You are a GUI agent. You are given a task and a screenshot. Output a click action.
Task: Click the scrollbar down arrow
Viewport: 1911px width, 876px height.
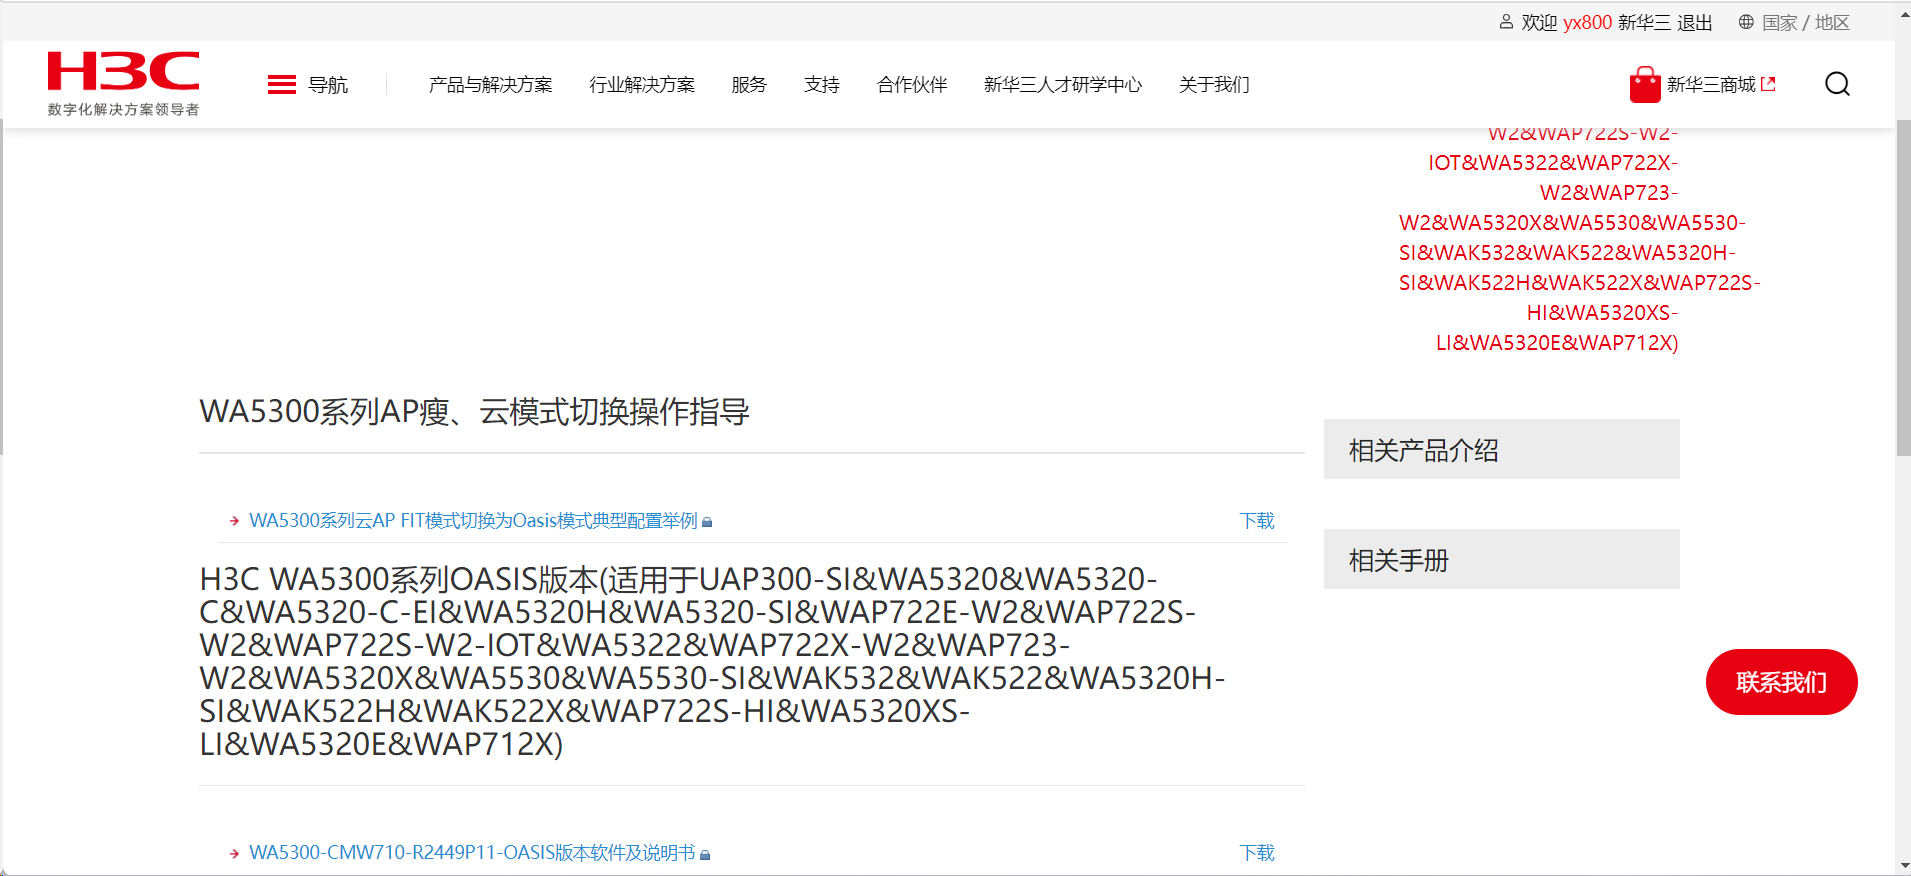point(1903,866)
